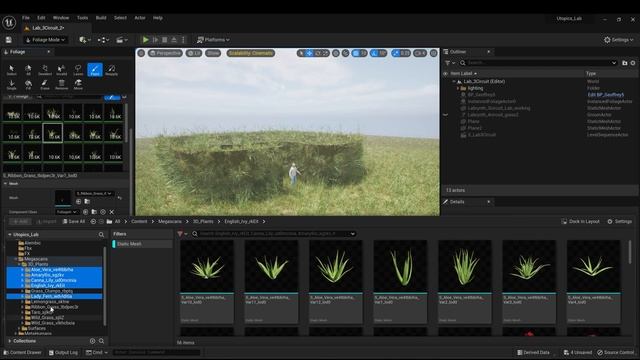
Task: Toggle the Outliner visibility eye column header
Action: (x=446, y=73)
